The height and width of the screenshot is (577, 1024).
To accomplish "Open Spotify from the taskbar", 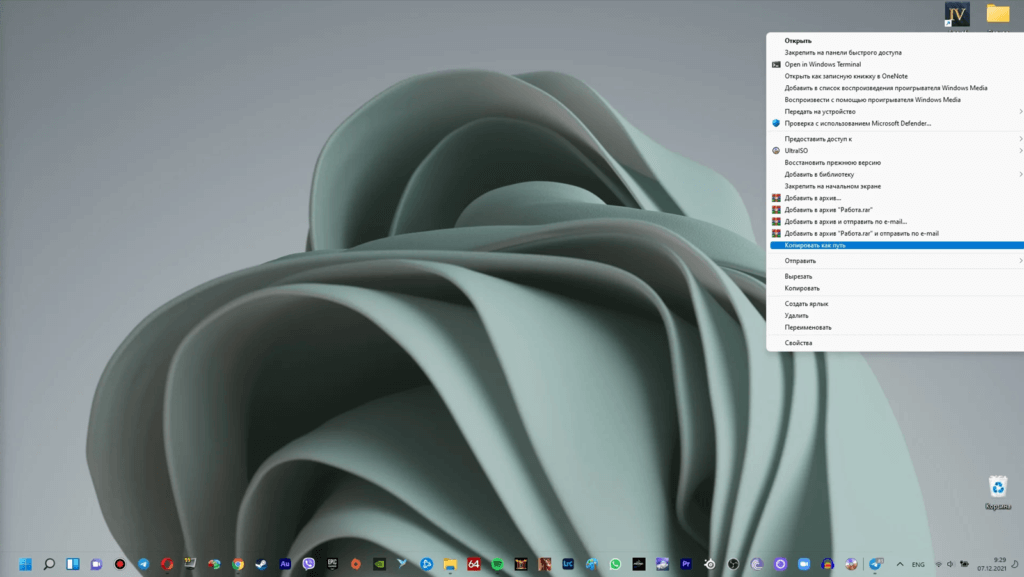I will click(x=497, y=564).
